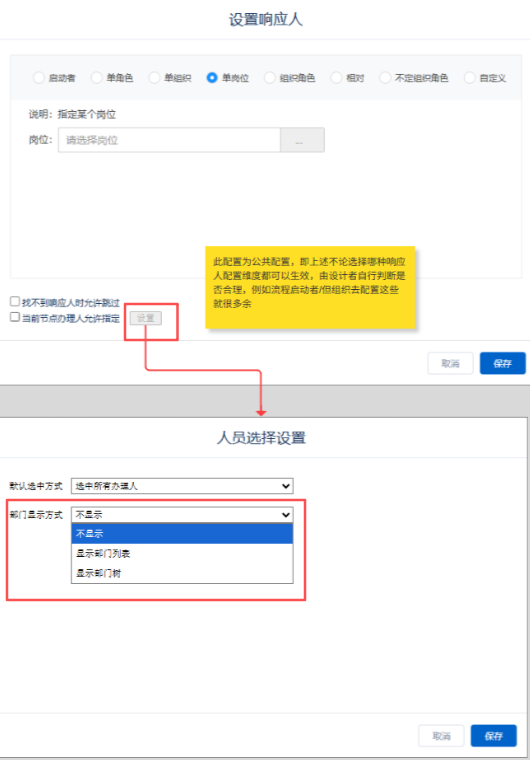
Task: Choose the 不定组织角色 radio button
Action: pos(385,78)
